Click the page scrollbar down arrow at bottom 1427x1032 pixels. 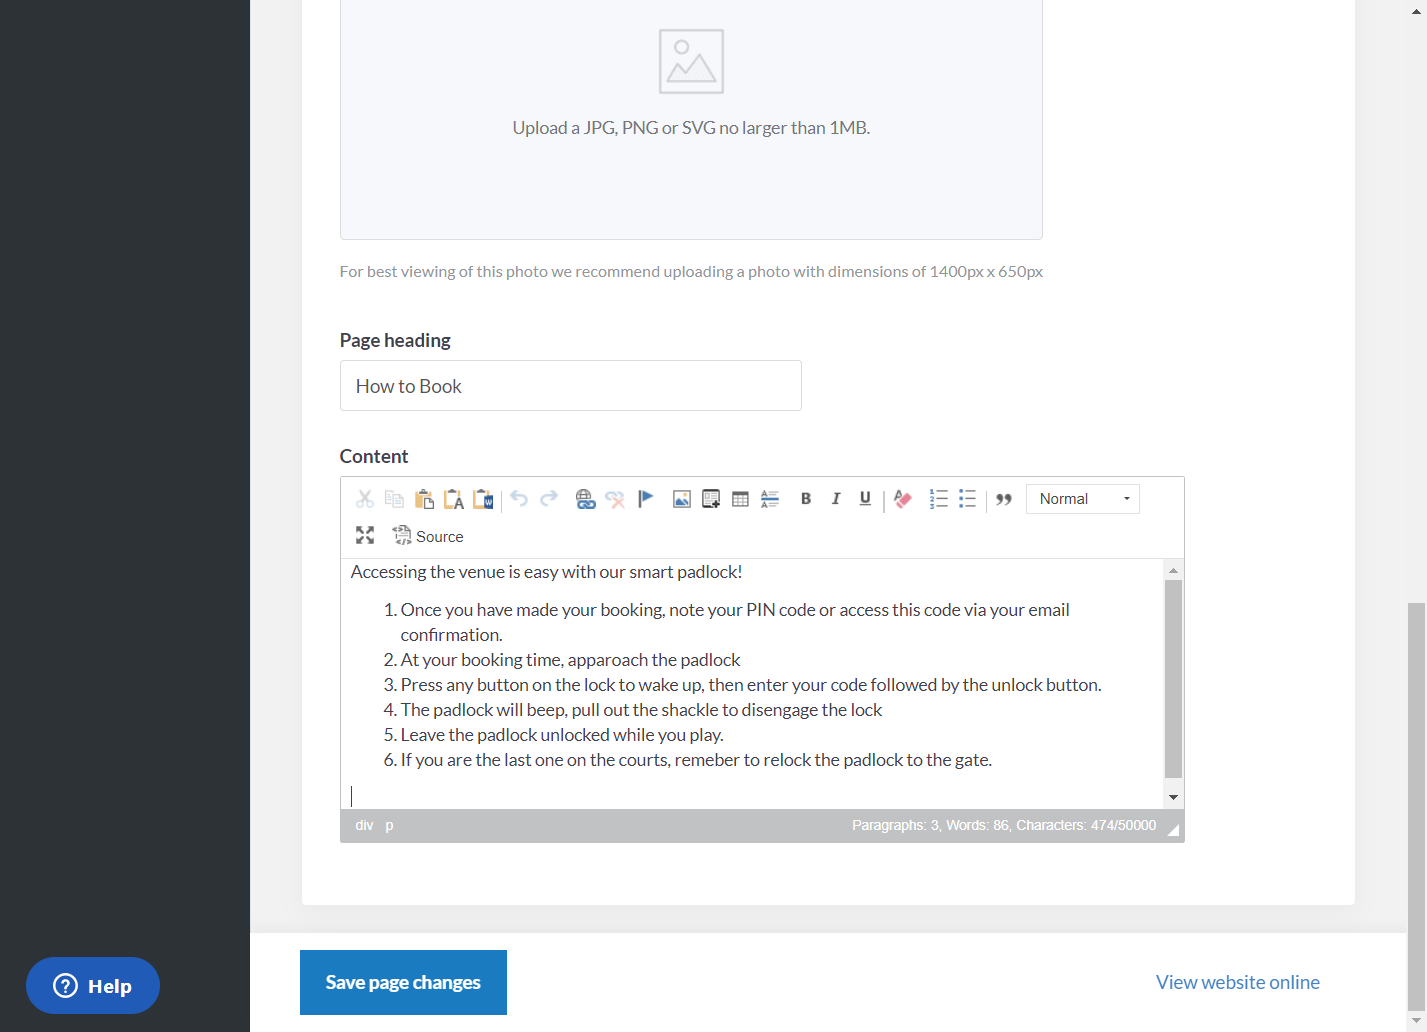pos(1416,1021)
